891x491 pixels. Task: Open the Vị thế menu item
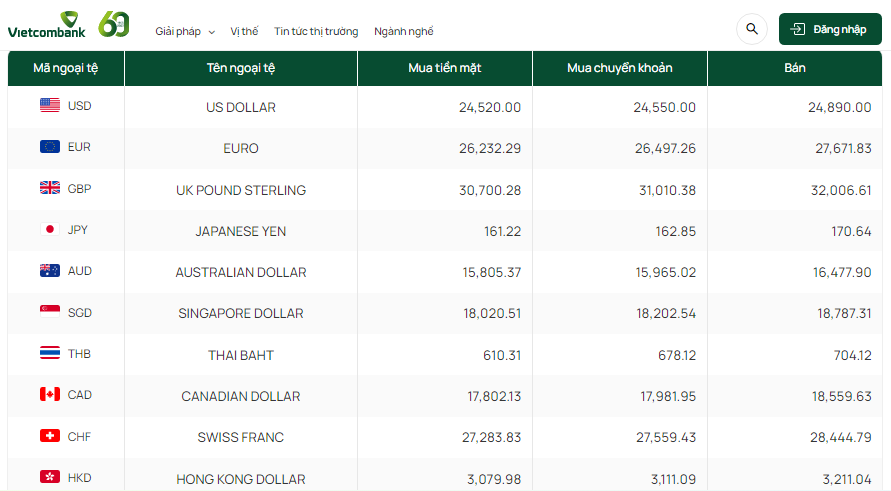coord(244,31)
